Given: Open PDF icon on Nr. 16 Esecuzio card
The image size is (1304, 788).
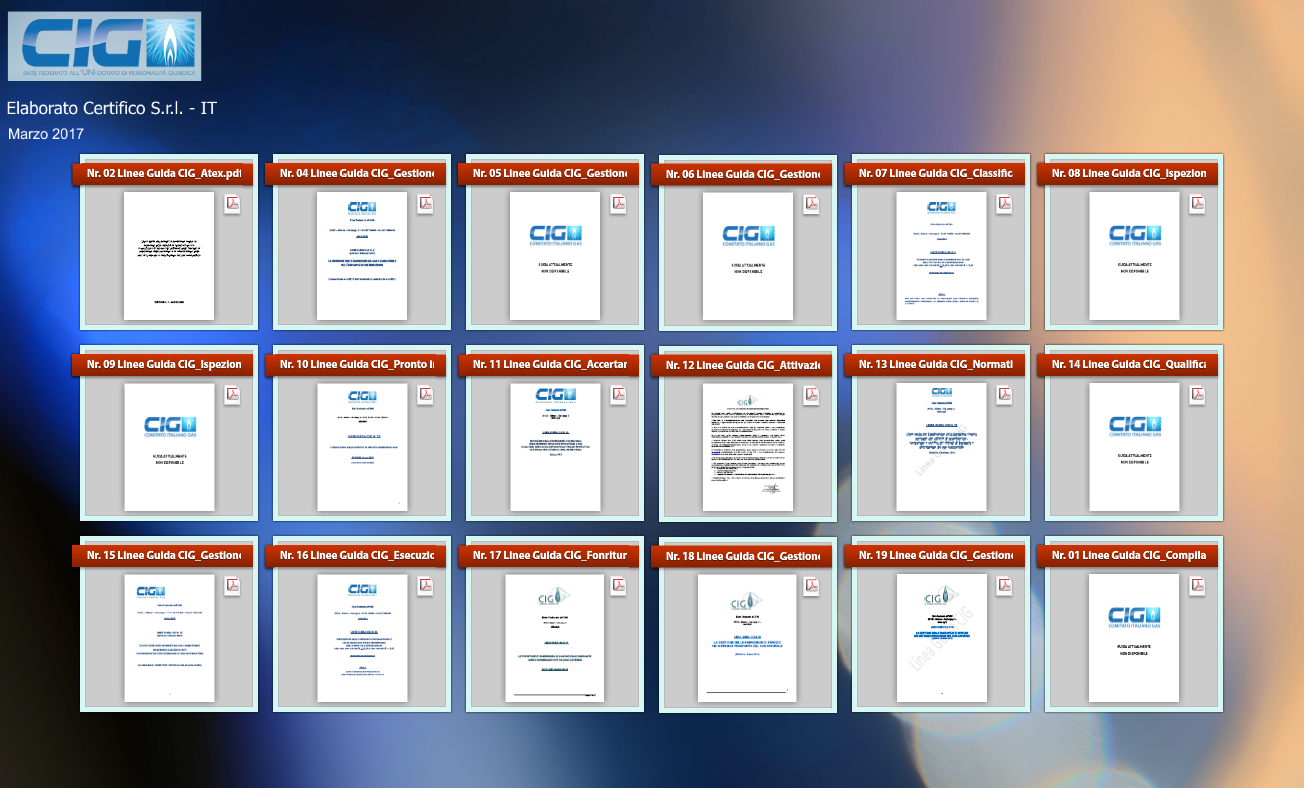Looking at the screenshot, I should tap(425, 586).
